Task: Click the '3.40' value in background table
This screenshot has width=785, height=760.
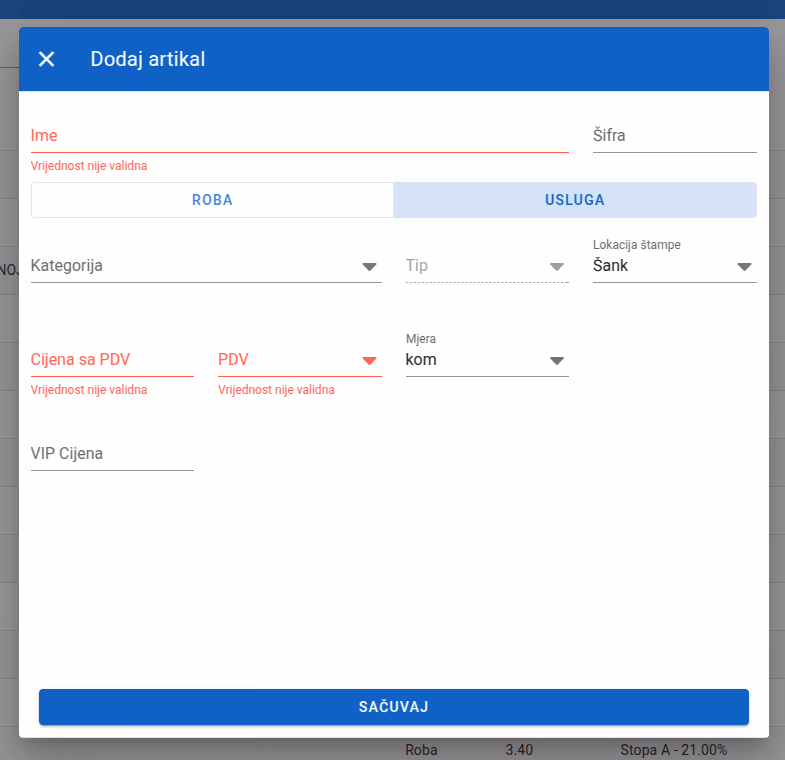Action: [519, 749]
